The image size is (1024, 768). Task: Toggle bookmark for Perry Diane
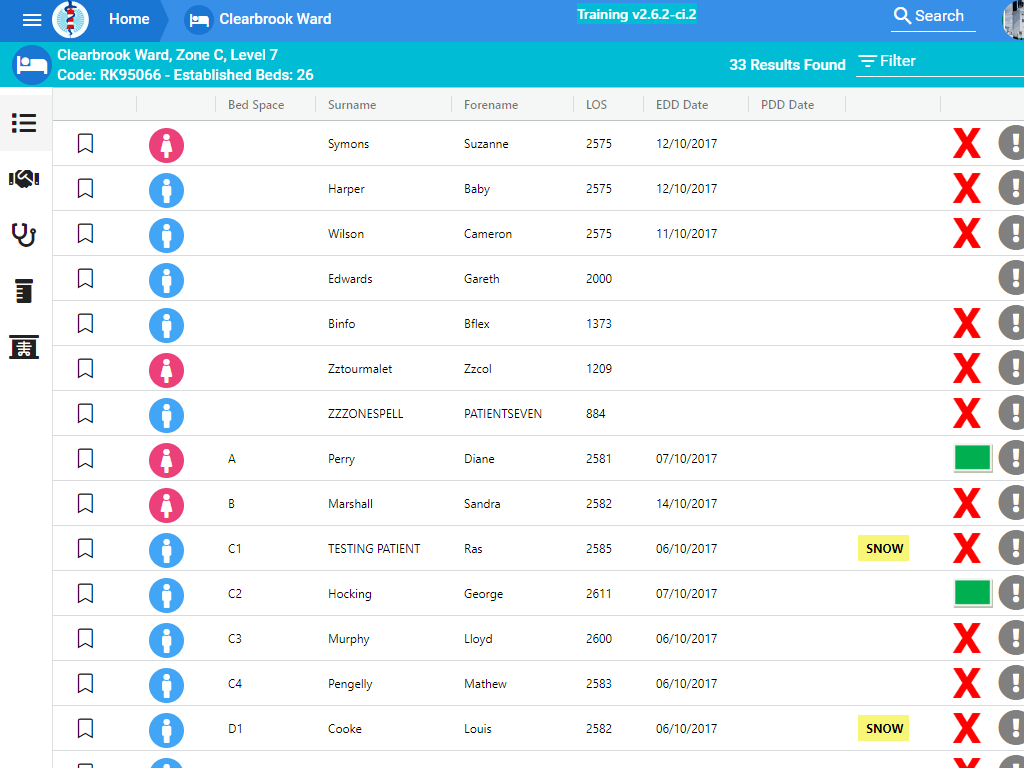[x=86, y=458]
